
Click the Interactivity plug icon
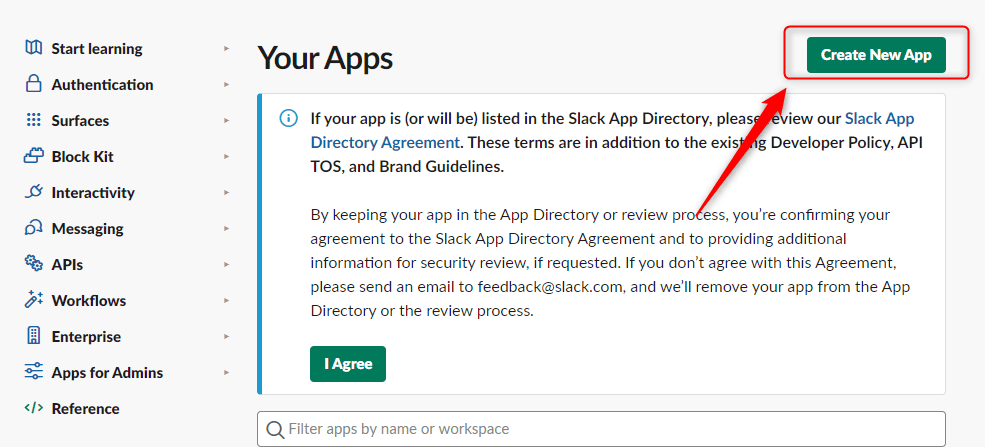33,191
